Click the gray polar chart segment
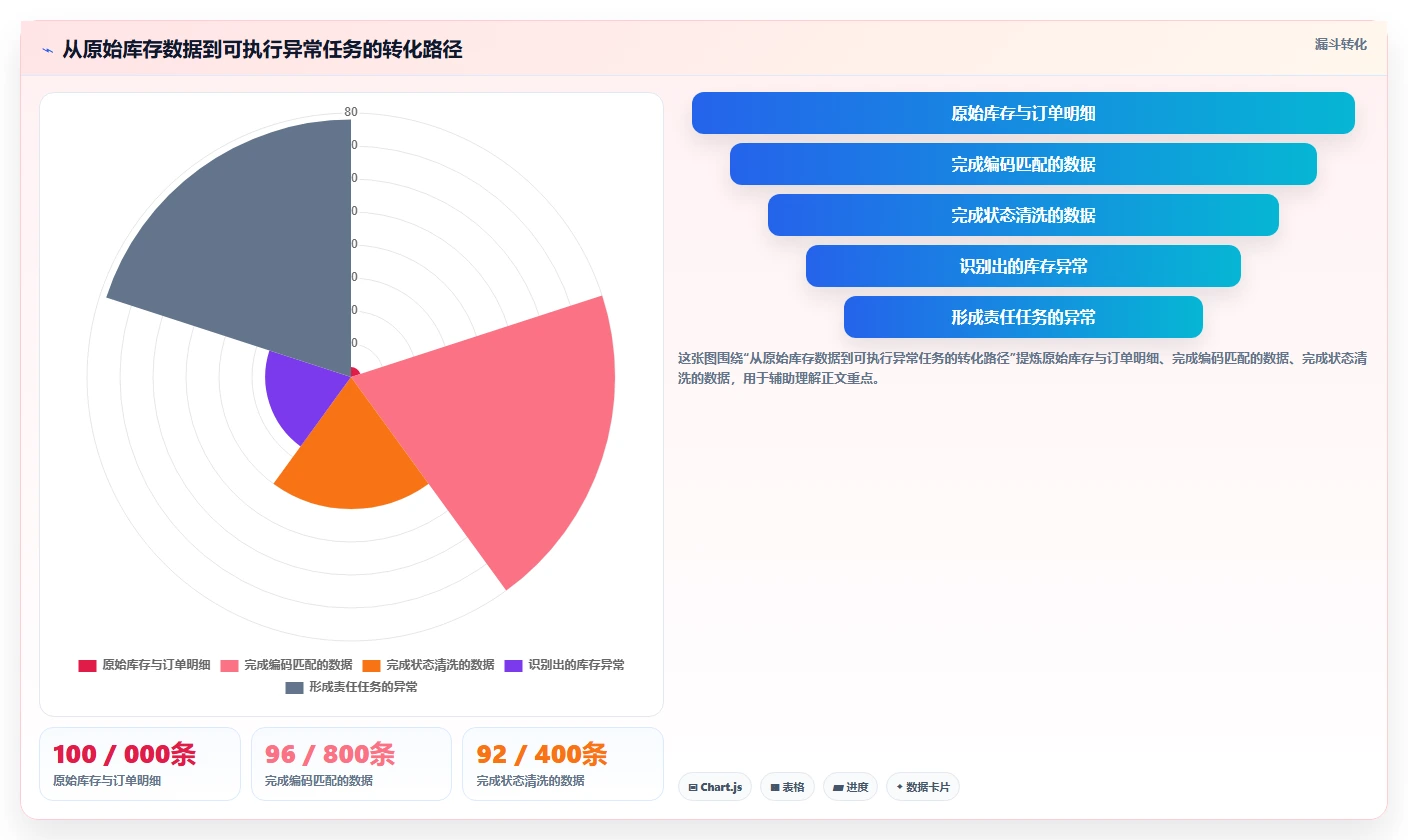 click(260, 240)
